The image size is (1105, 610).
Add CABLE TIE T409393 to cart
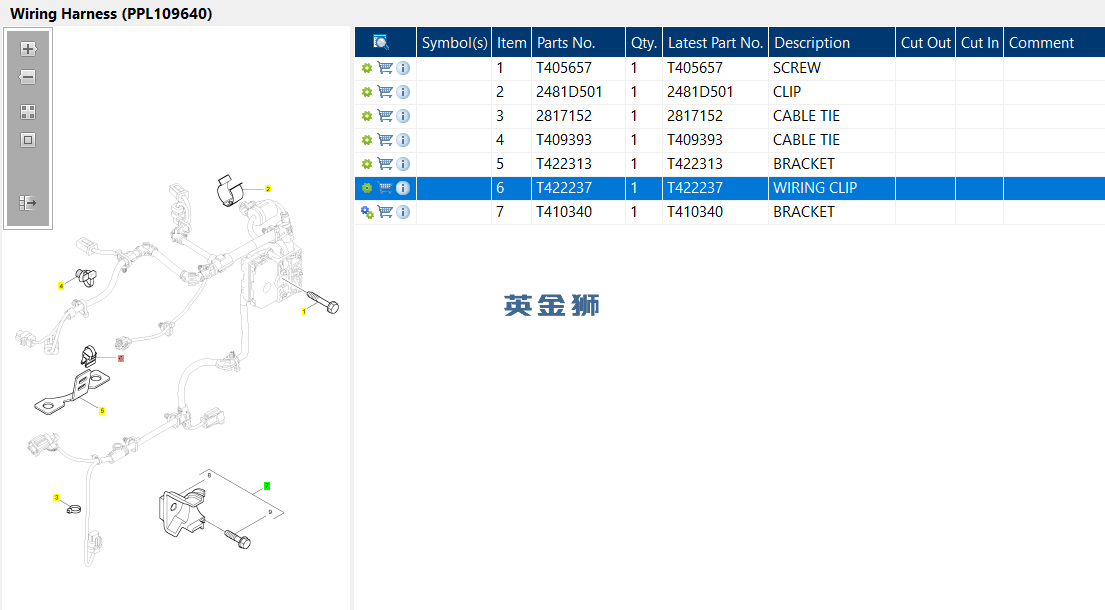point(385,140)
